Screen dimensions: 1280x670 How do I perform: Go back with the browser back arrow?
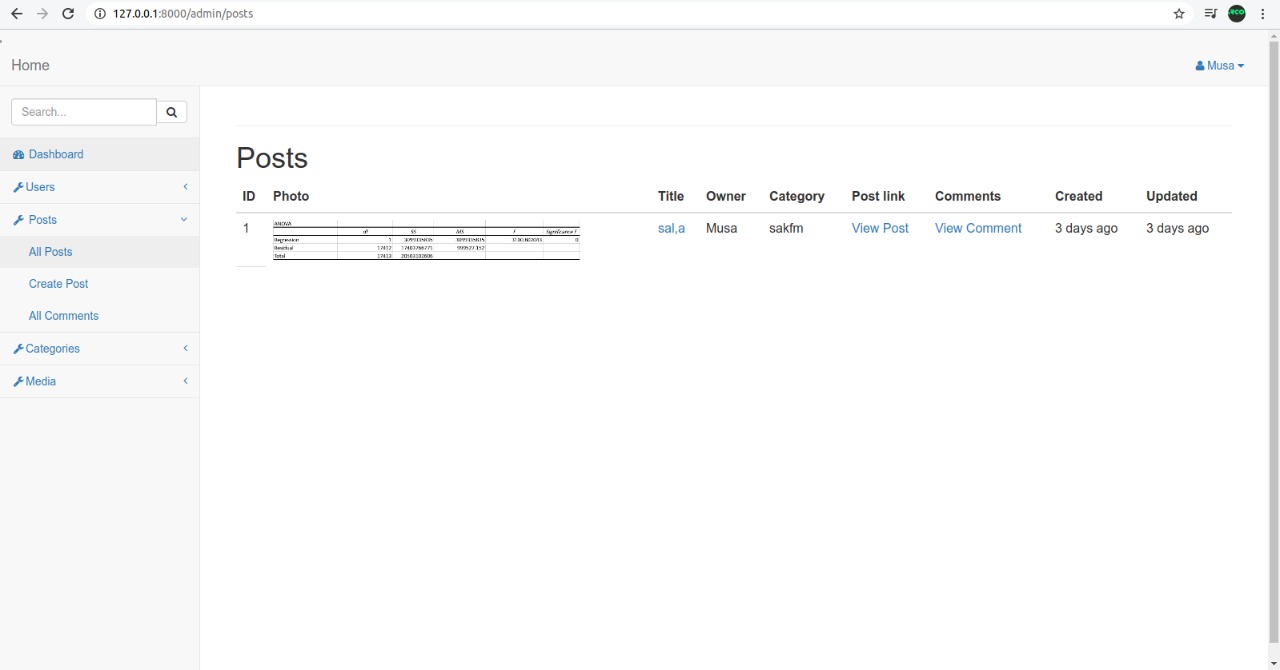(16, 14)
